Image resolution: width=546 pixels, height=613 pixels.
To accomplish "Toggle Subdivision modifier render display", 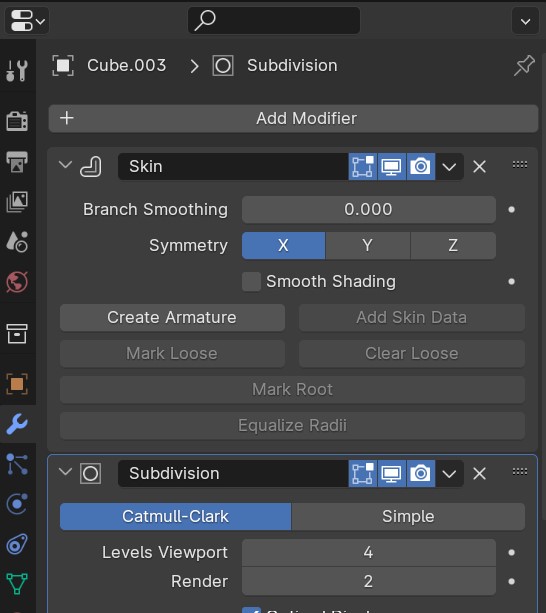I will click(421, 473).
